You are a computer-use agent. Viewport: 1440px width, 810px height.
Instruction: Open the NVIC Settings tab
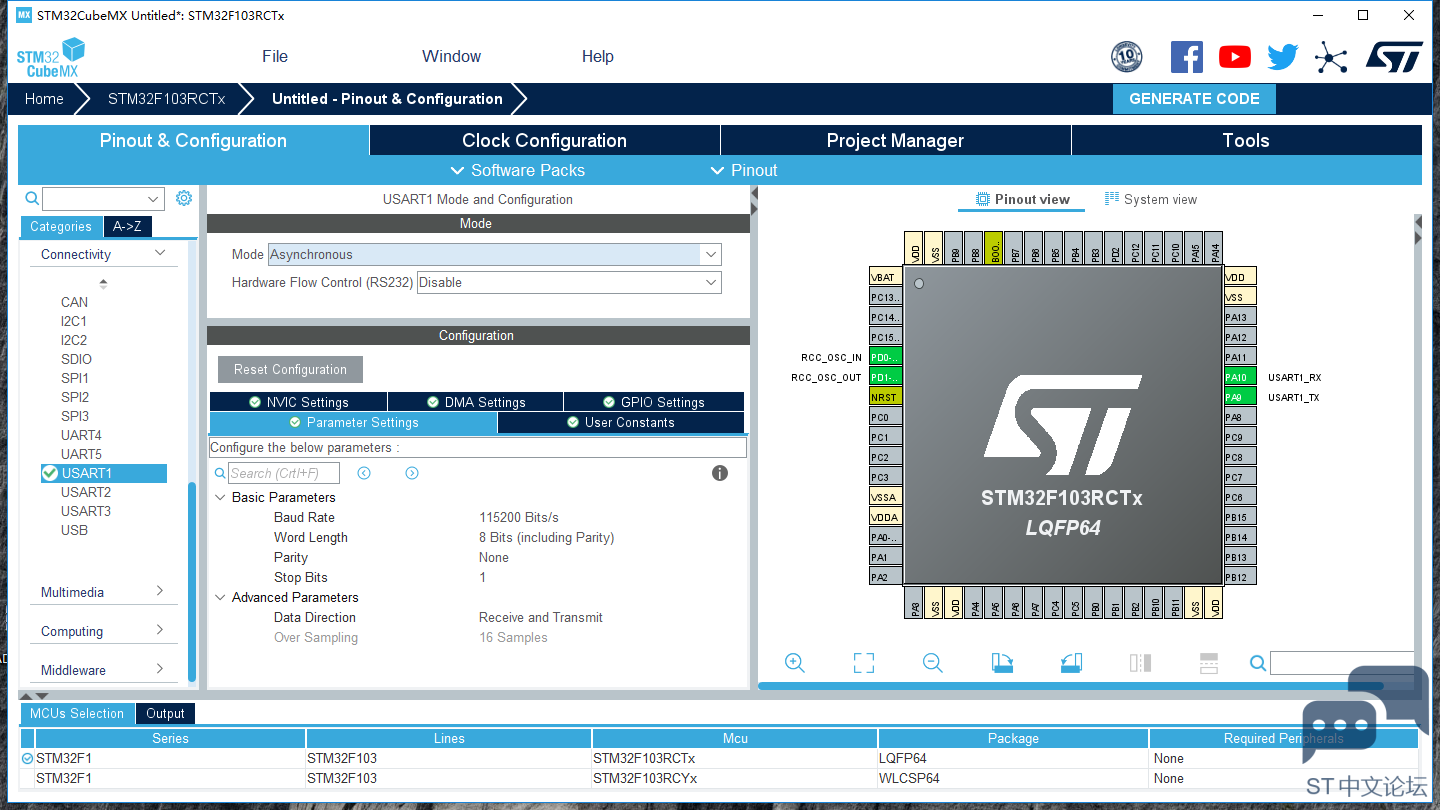coord(298,402)
